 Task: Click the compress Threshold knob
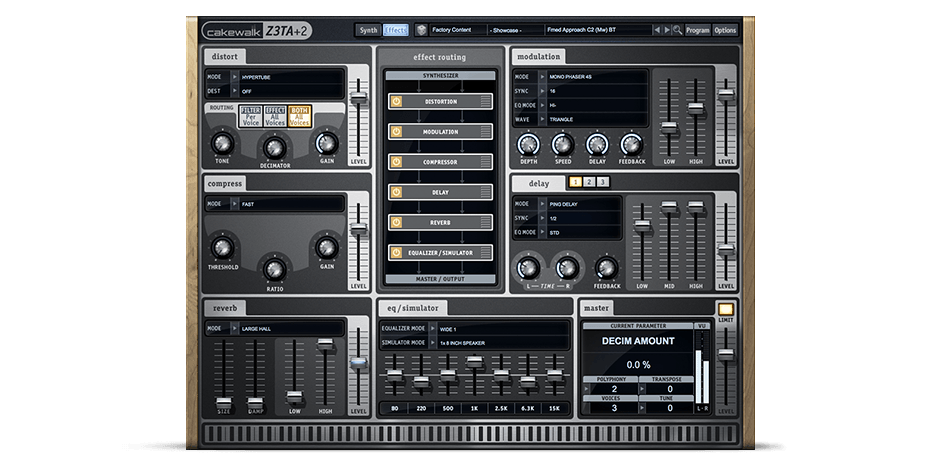tap(222, 248)
